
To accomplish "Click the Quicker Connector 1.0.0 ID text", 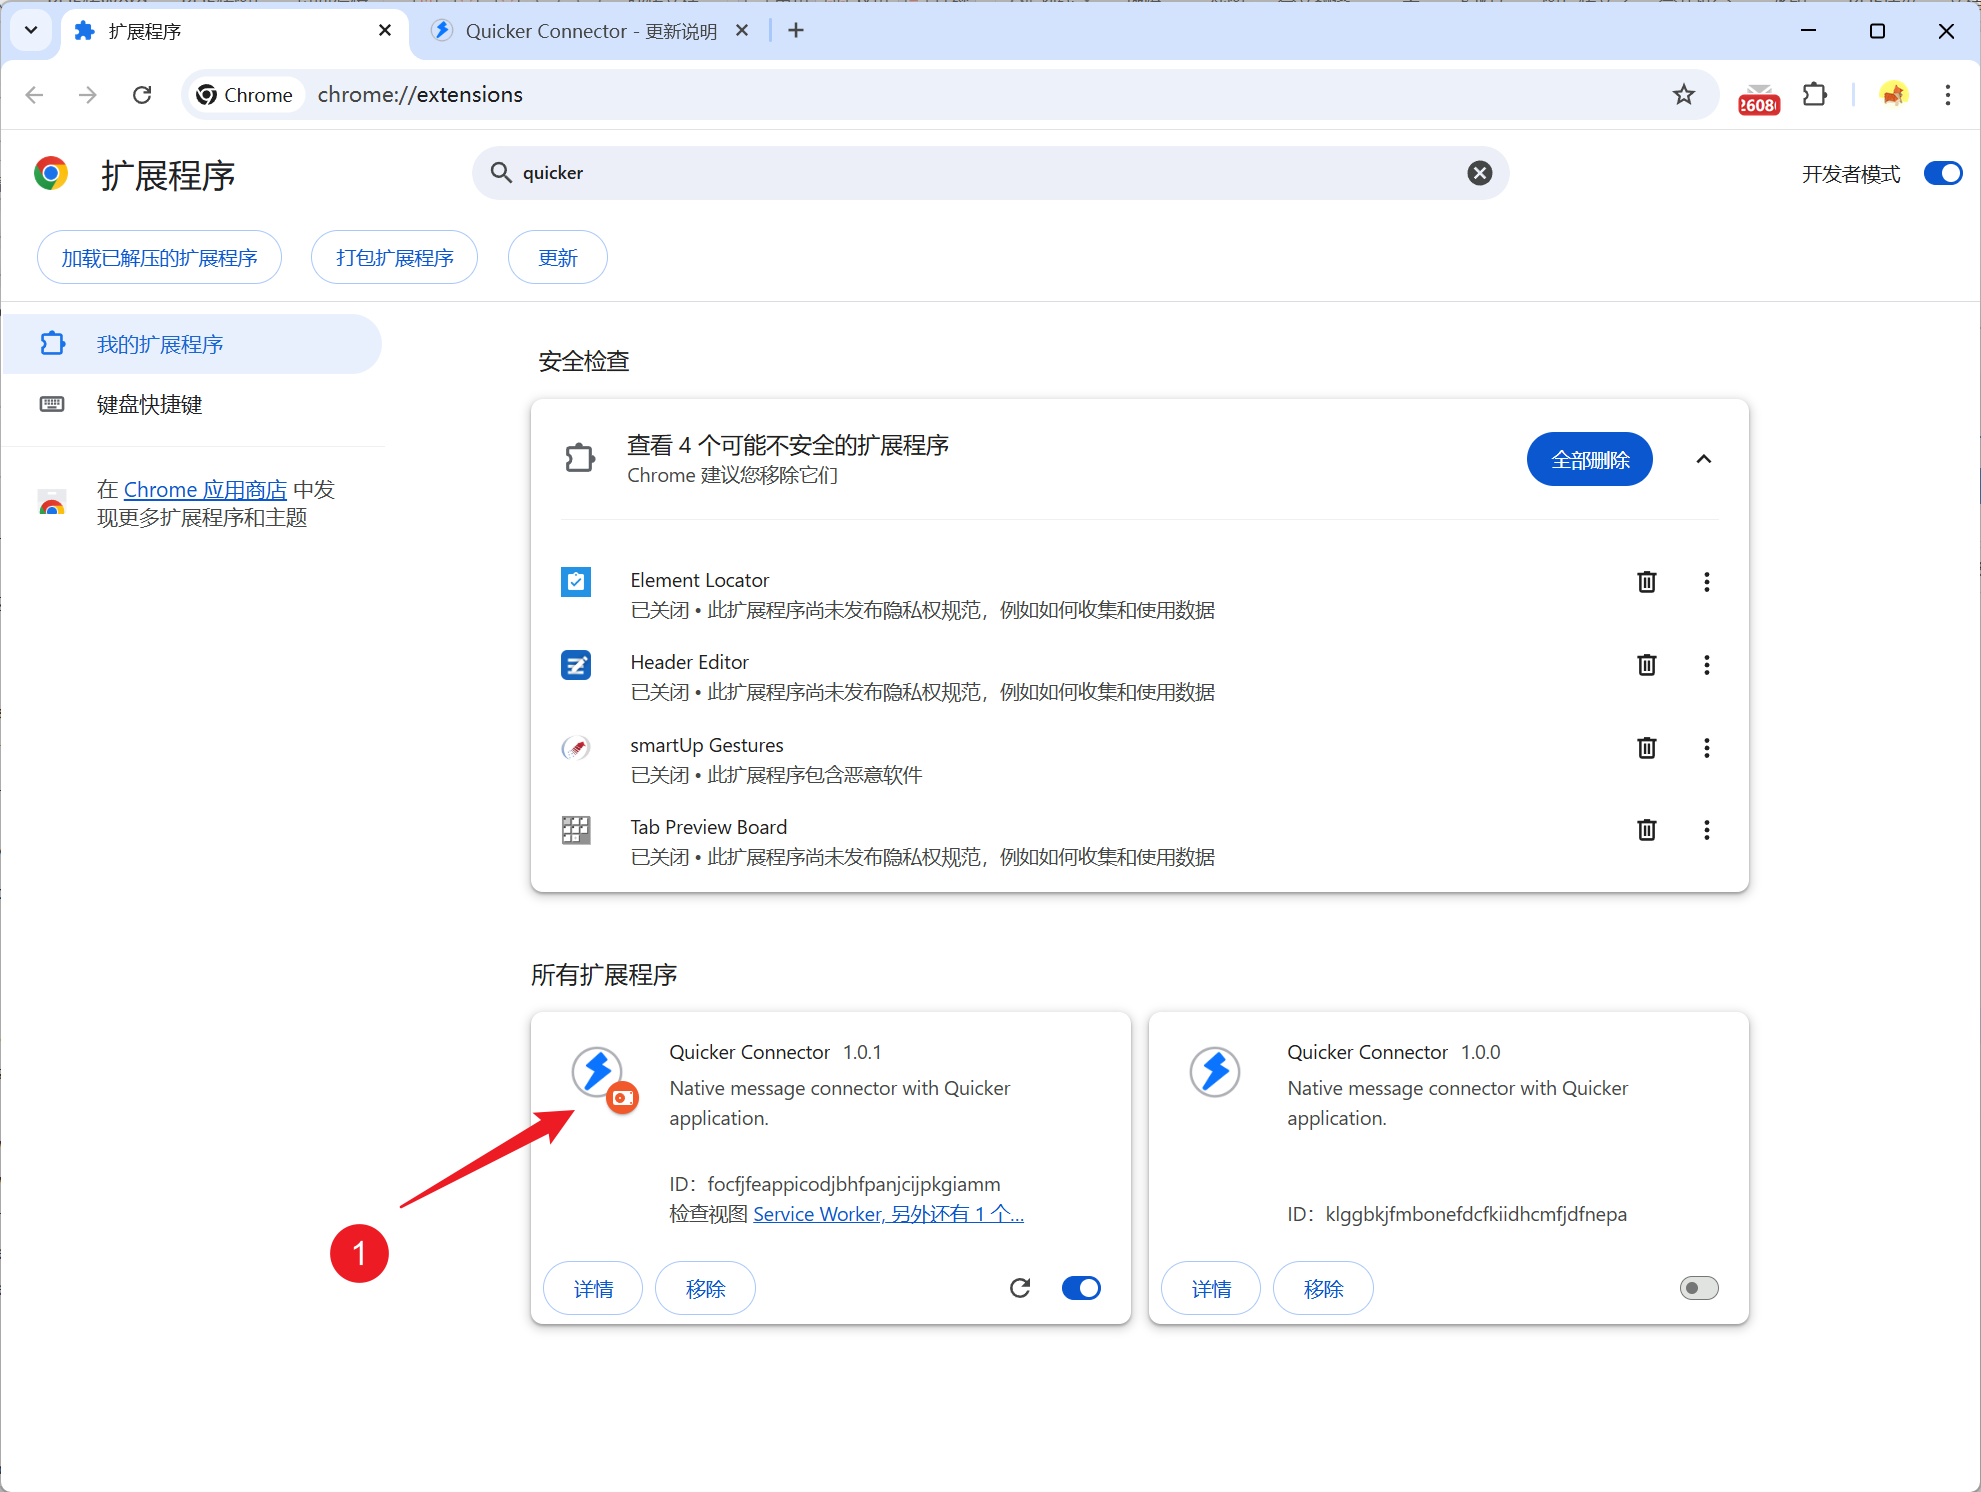I will tap(1457, 1214).
